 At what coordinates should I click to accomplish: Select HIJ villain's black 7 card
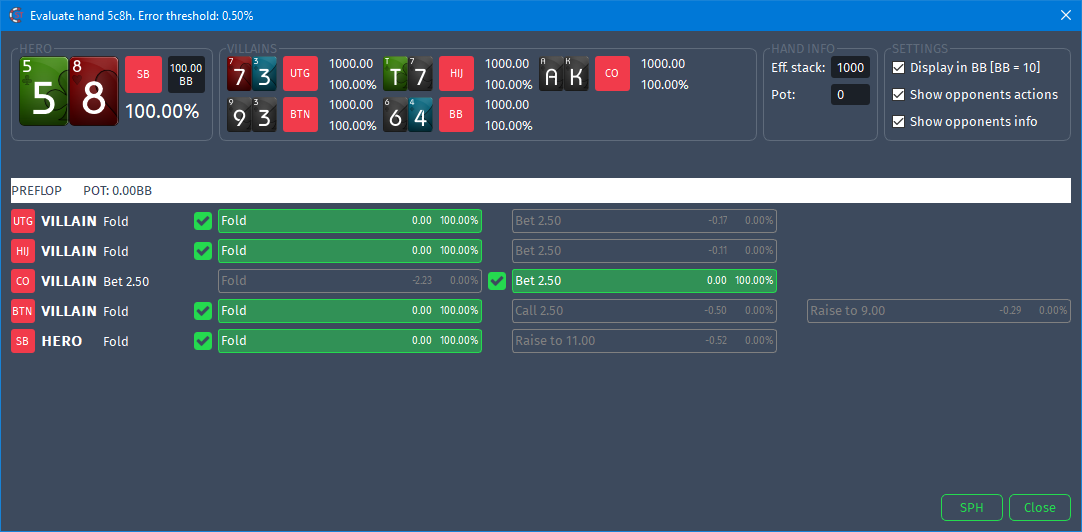[x=420, y=74]
